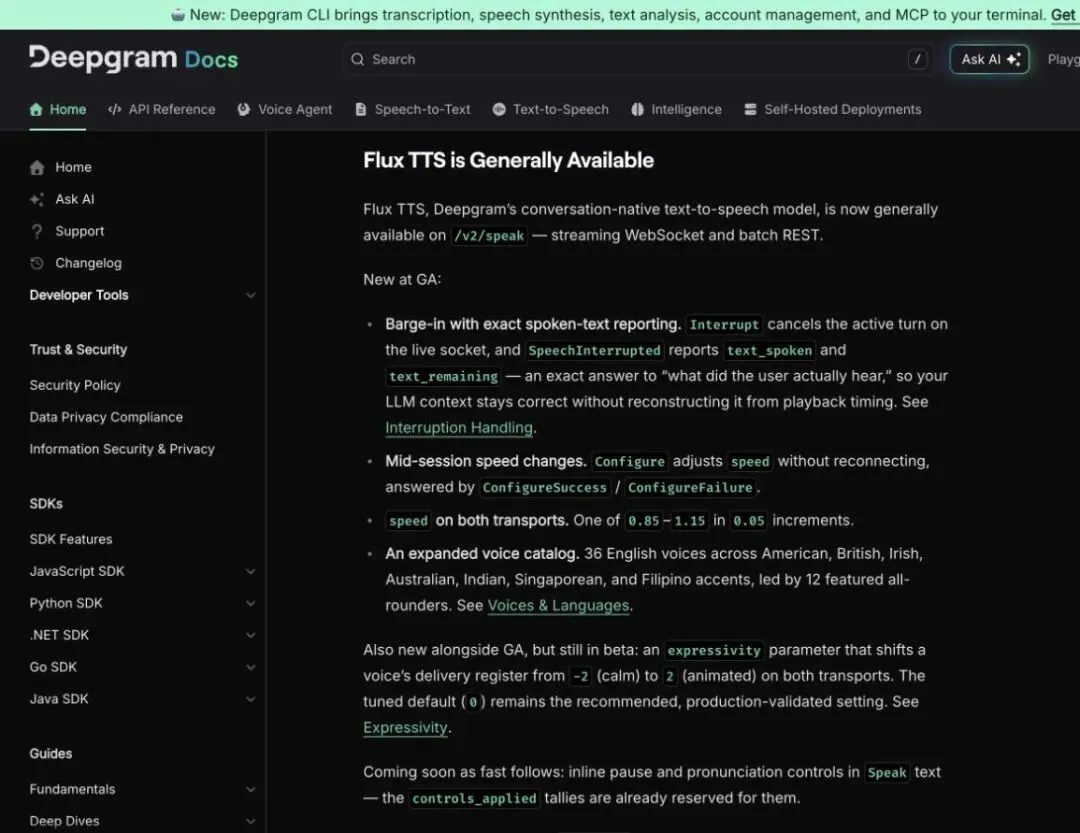
Task: Switch to the Home tab
Action: (x=58, y=109)
